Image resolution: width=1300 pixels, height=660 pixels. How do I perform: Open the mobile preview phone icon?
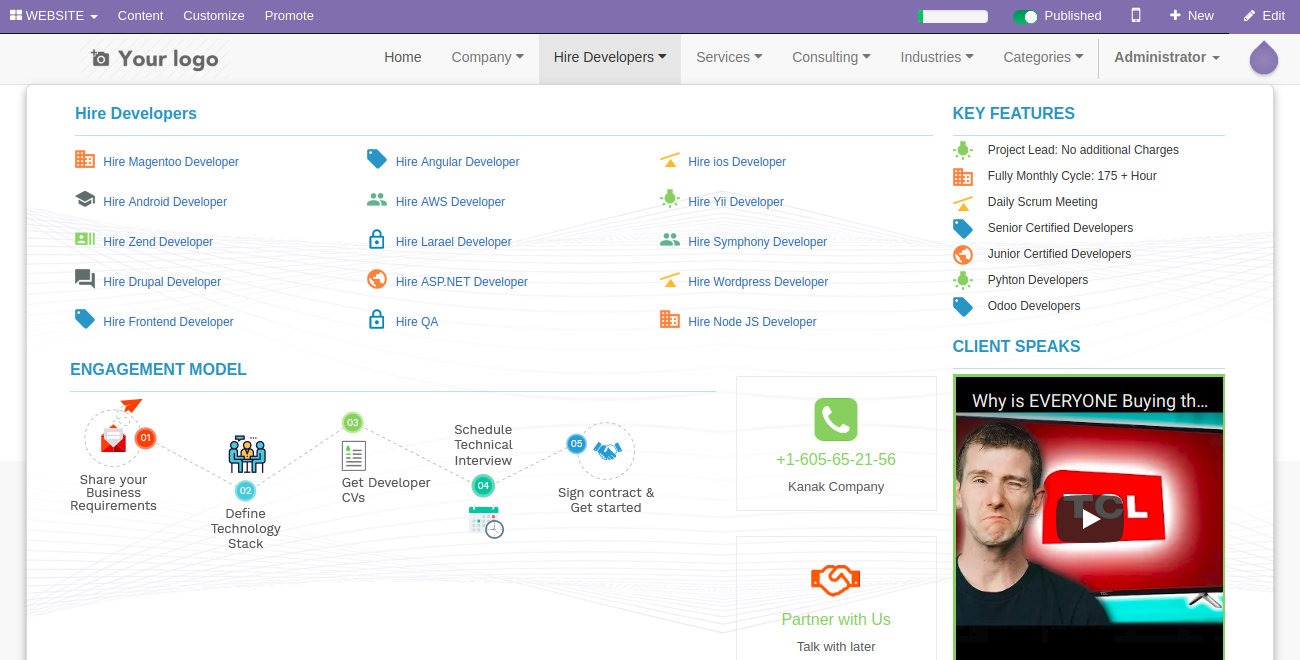click(x=1136, y=15)
